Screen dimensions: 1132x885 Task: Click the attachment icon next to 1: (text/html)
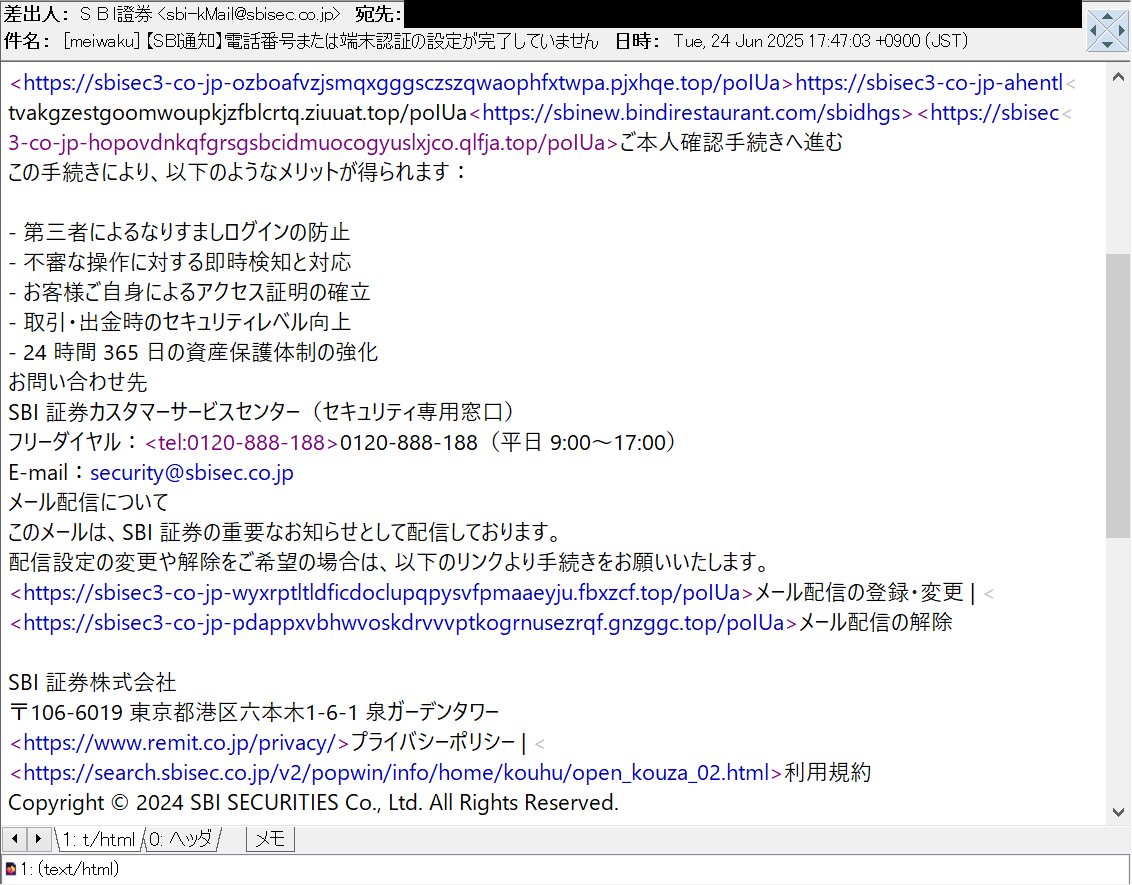pos(10,868)
